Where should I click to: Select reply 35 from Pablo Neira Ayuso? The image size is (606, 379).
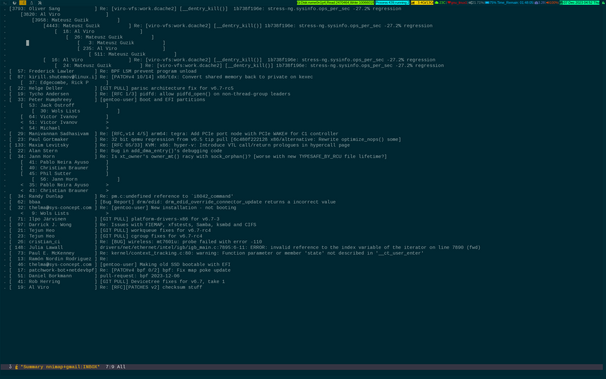tap(65, 185)
